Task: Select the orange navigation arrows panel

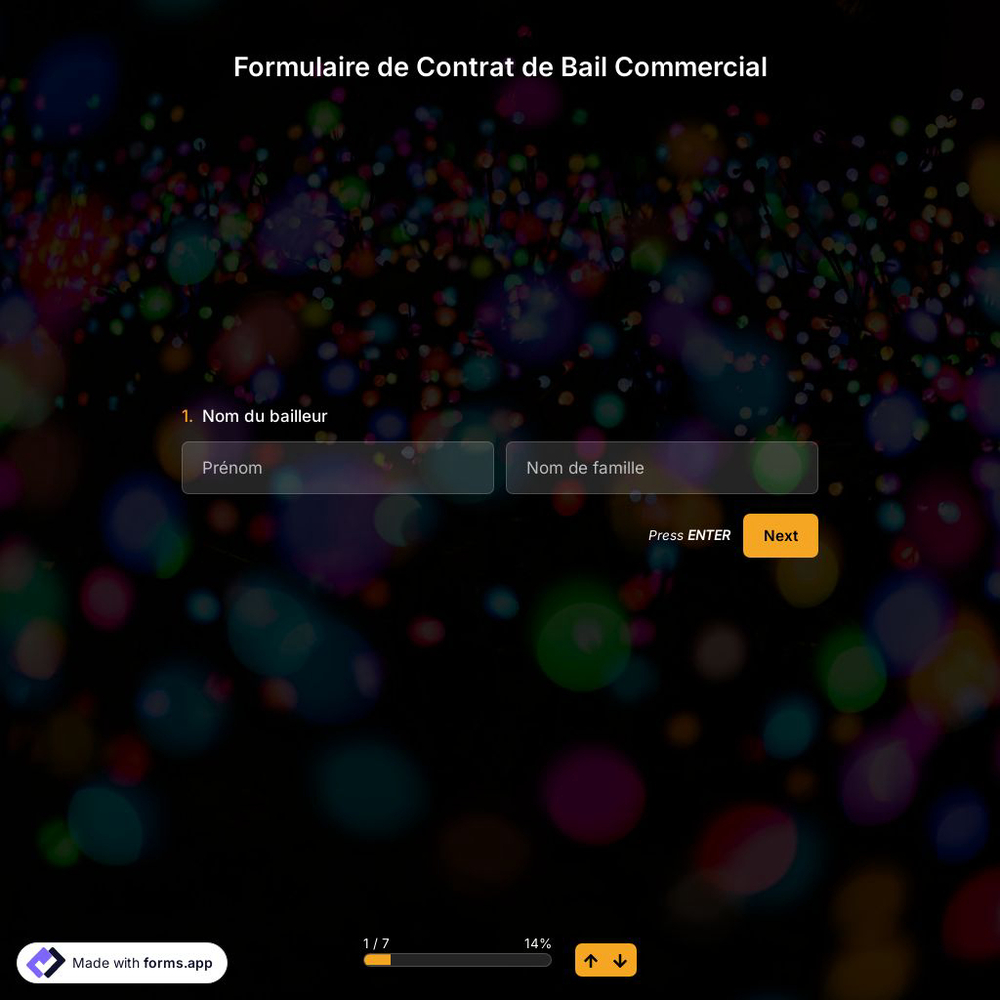Action: (x=606, y=960)
